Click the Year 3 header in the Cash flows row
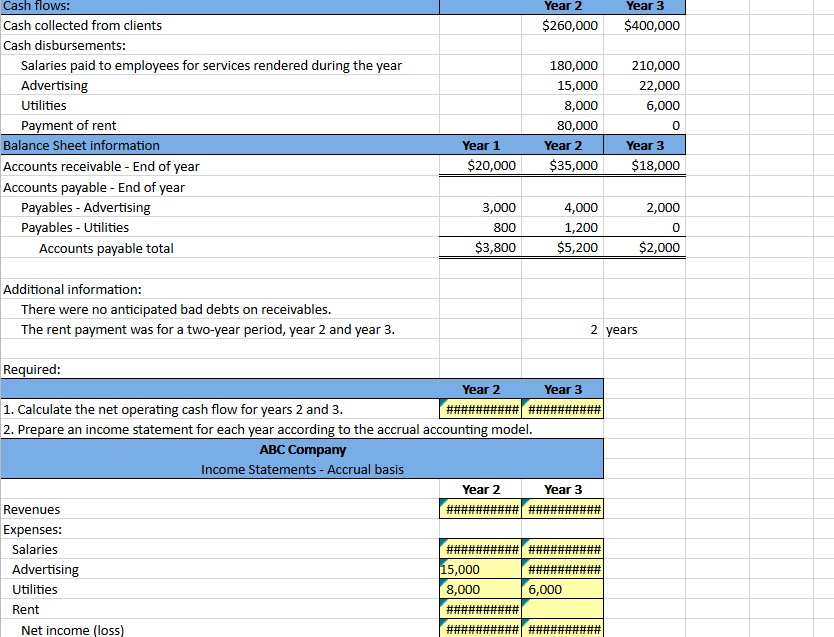The height and width of the screenshot is (637, 834). (644, 5)
